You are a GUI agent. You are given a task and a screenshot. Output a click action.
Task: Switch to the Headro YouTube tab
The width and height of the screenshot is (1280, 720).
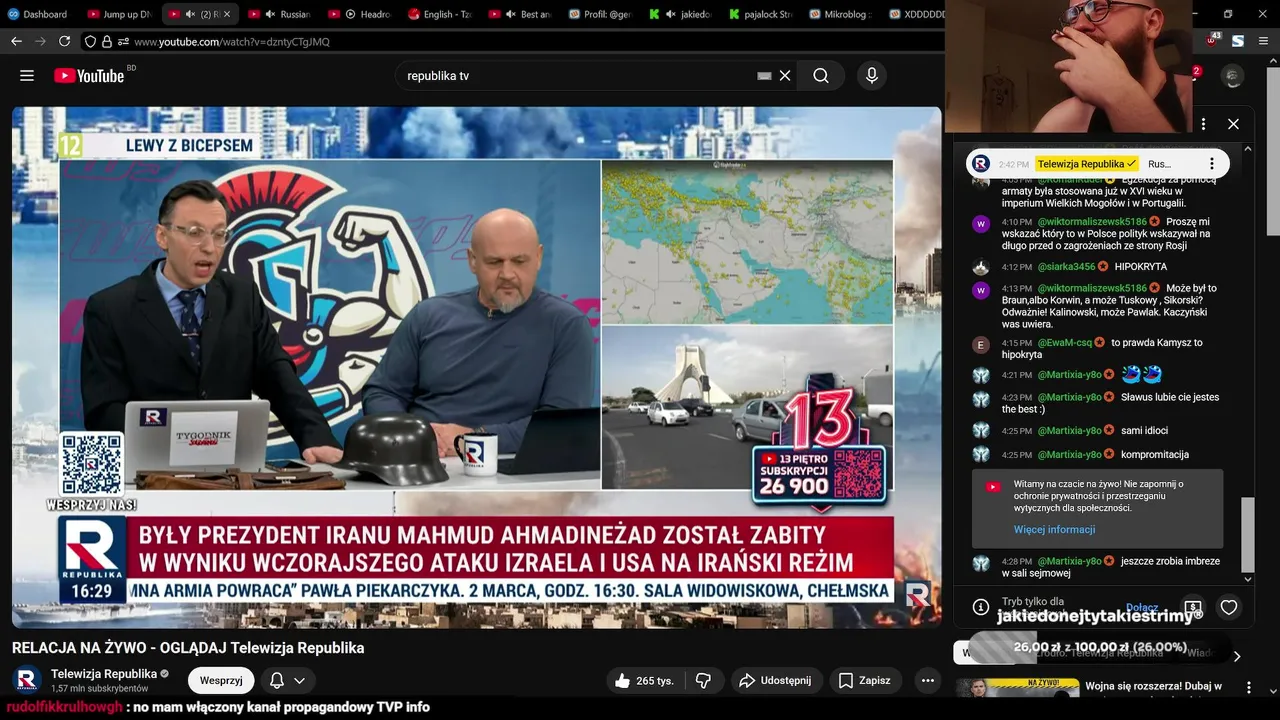point(360,14)
